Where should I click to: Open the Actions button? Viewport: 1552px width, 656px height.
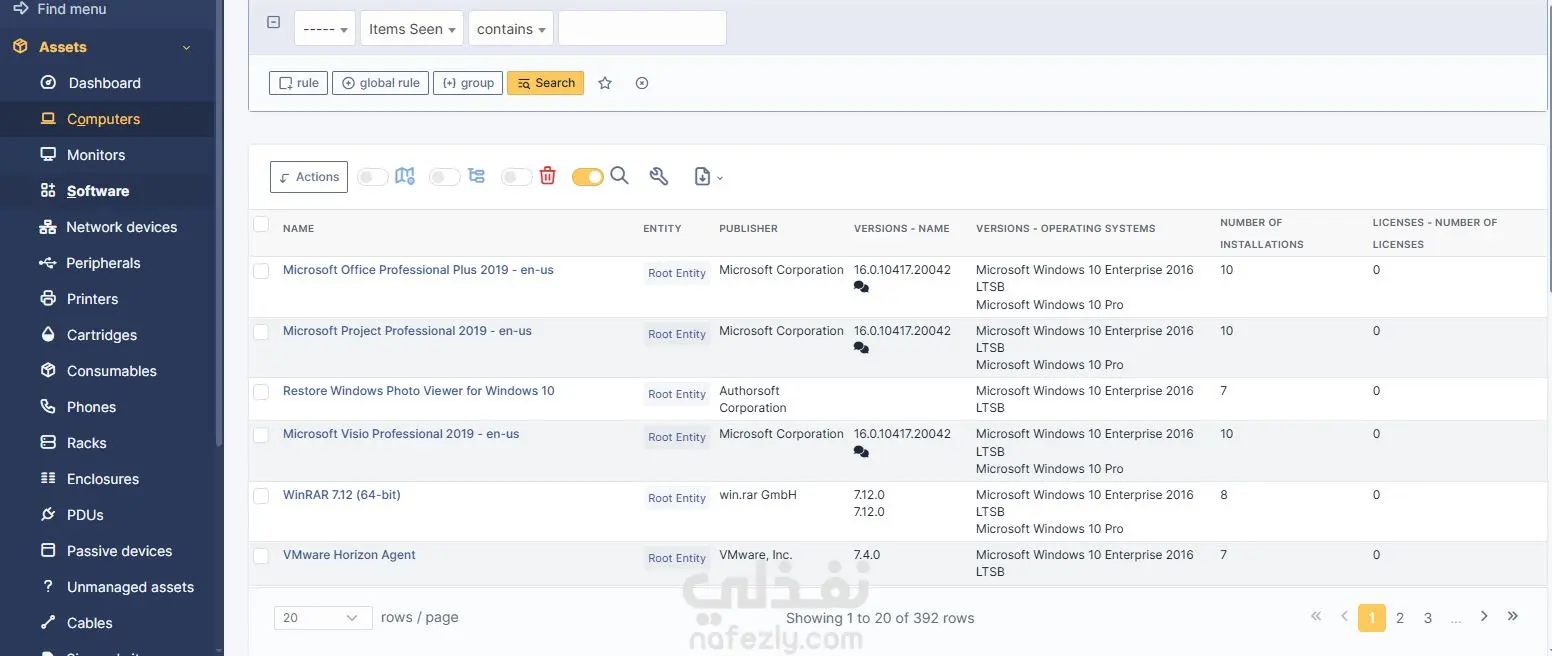pyautogui.click(x=309, y=177)
